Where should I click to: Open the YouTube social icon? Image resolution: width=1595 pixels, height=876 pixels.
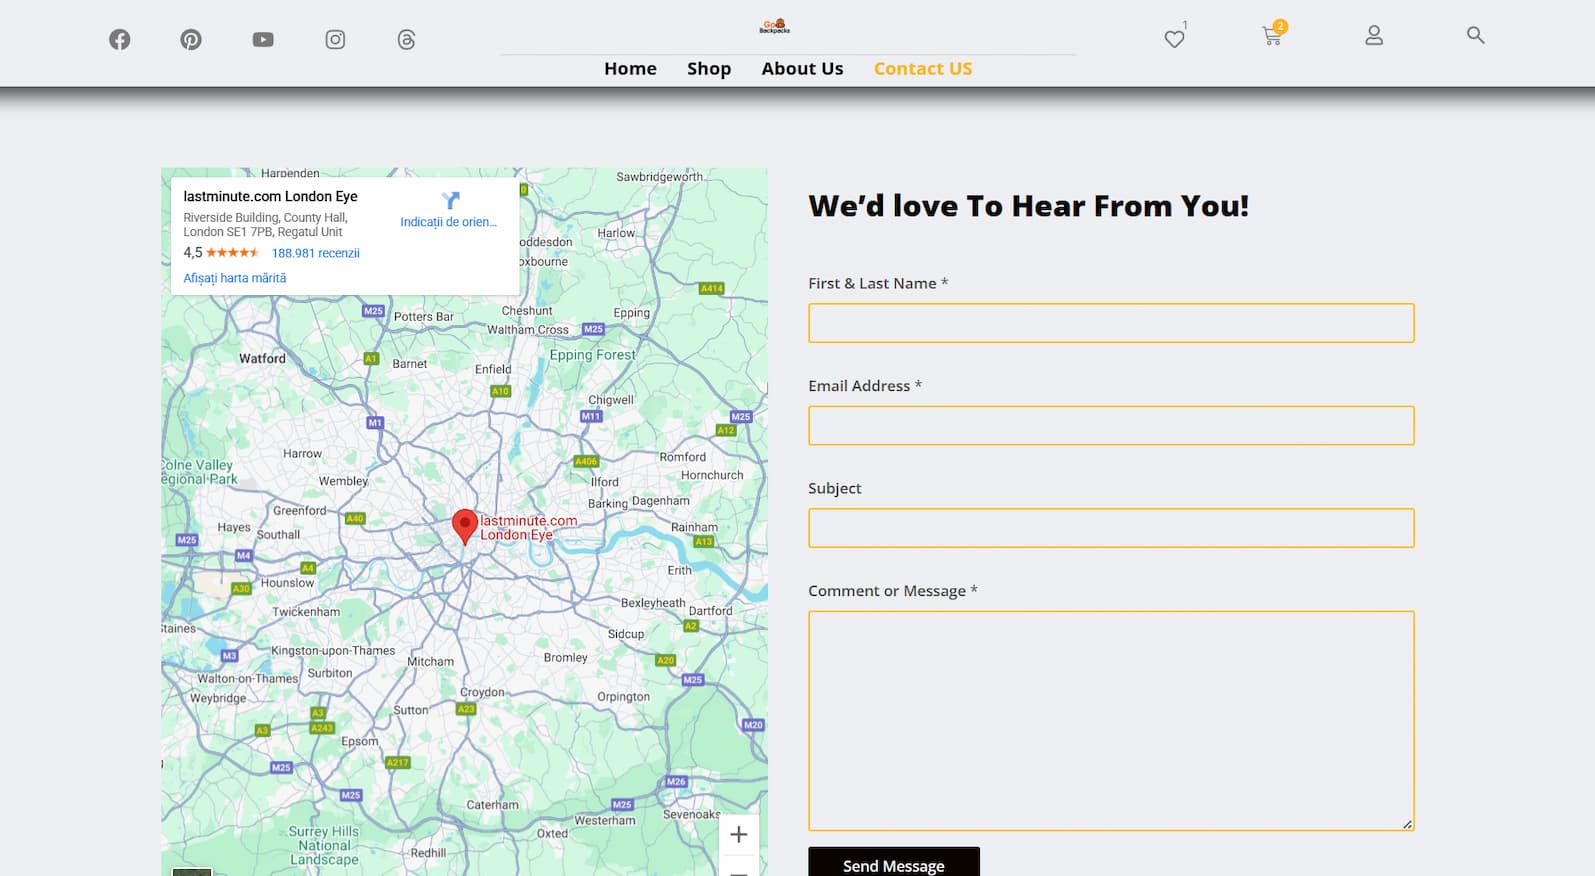point(263,40)
